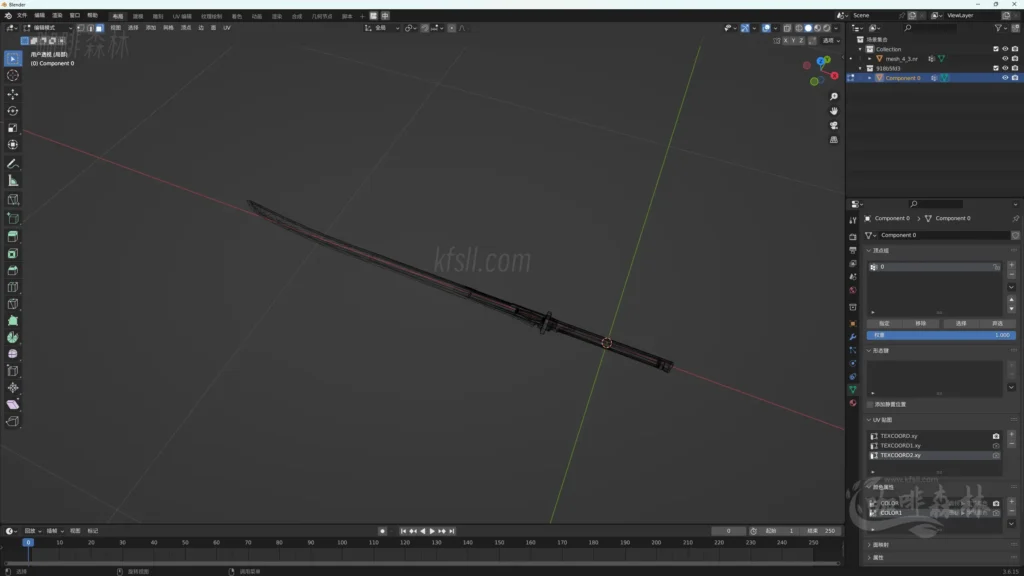Select the Move tool in the left toolbar

[13, 93]
